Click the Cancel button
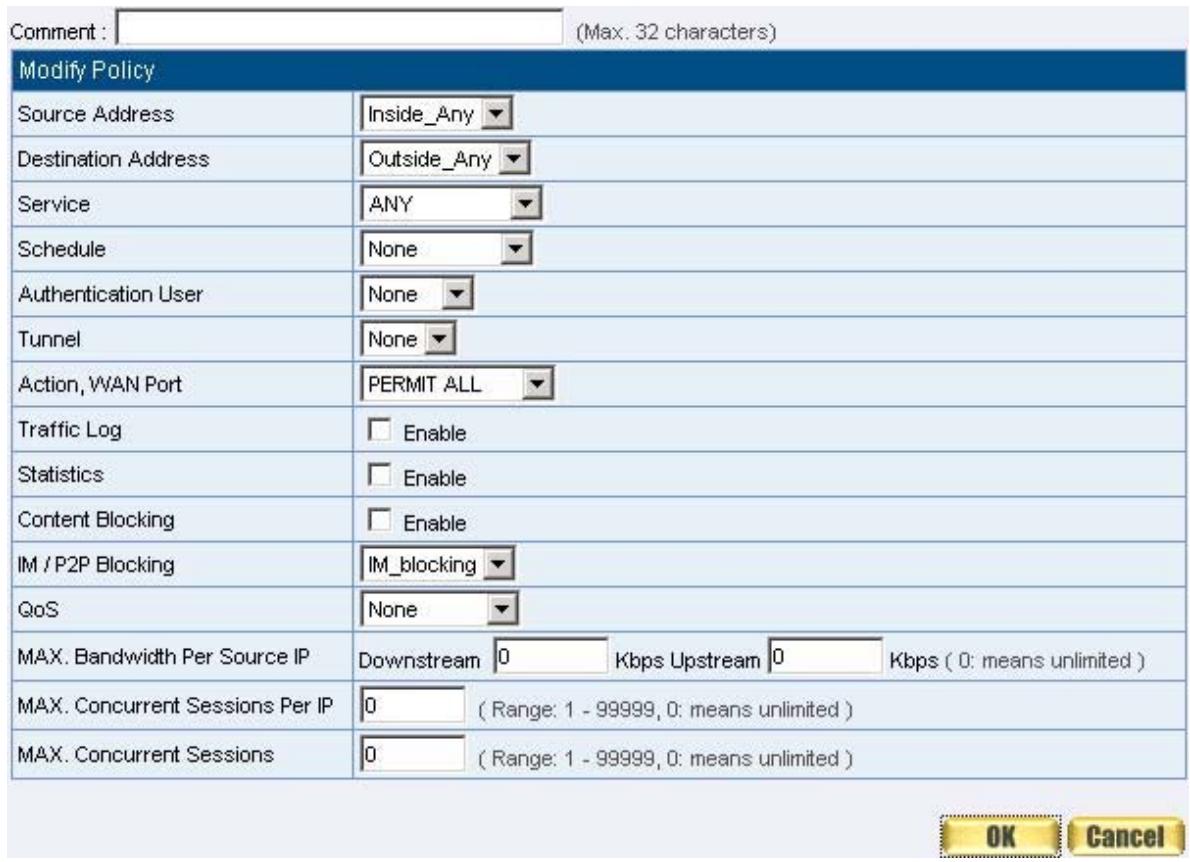Viewport: 1190px width, 862px height. [1125, 836]
